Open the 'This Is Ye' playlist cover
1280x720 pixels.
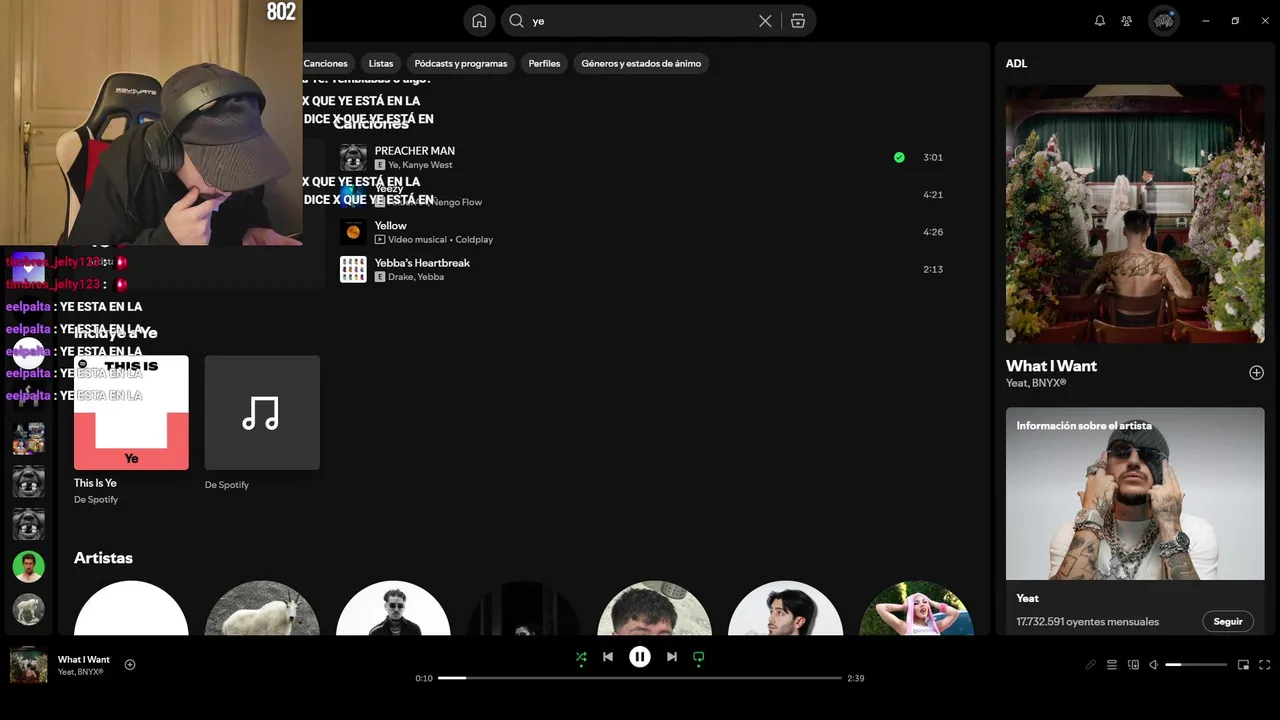pos(131,412)
